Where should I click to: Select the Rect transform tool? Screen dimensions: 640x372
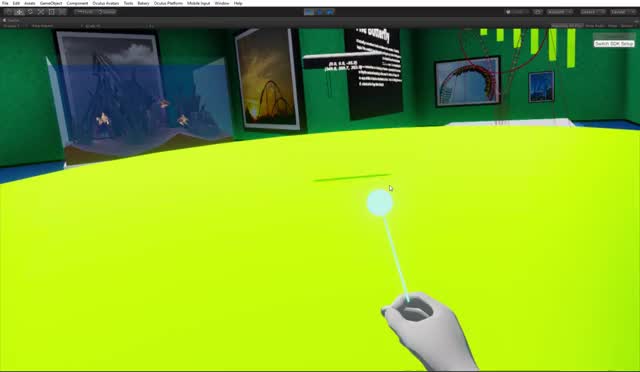click(x=51, y=12)
